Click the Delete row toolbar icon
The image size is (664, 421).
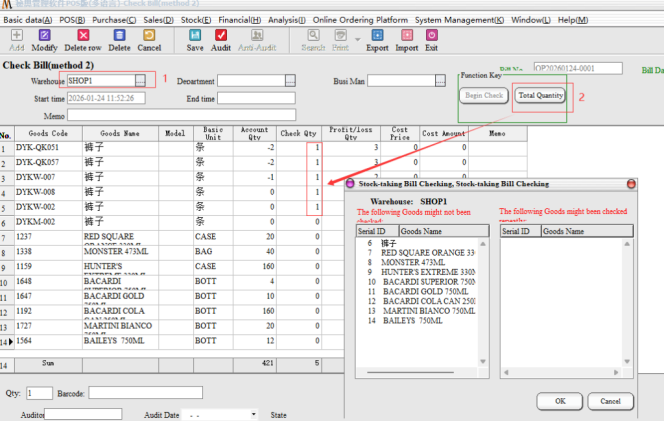point(83,40)
